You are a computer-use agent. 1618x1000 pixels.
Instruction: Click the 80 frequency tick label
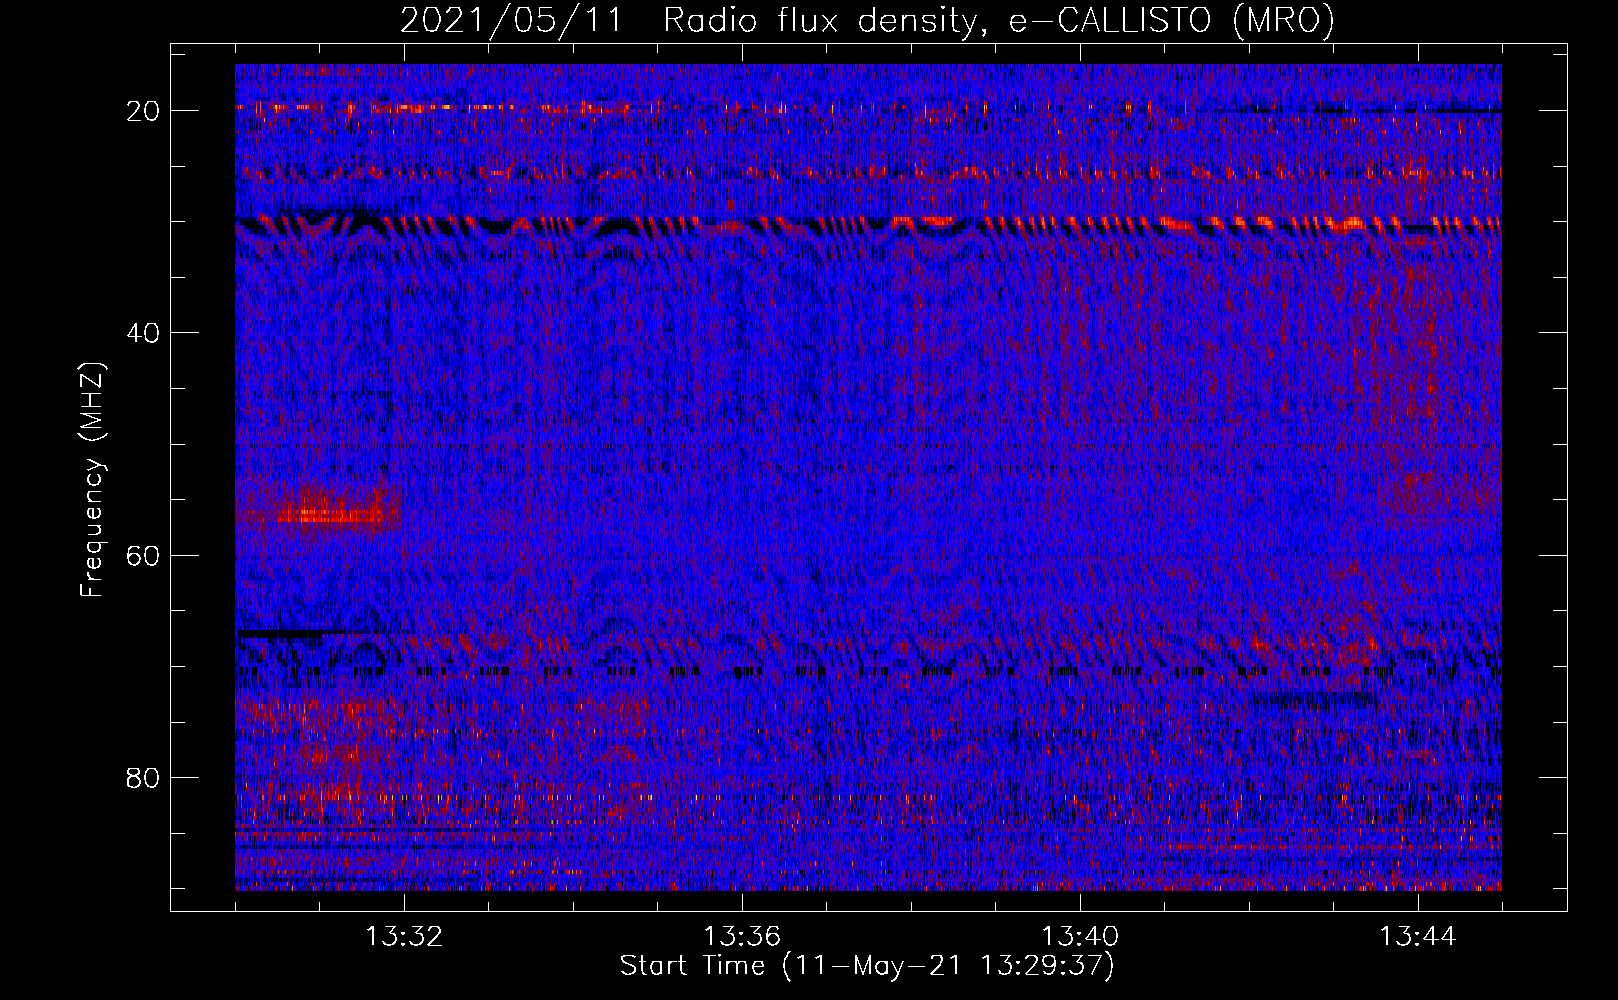(144, 777)
